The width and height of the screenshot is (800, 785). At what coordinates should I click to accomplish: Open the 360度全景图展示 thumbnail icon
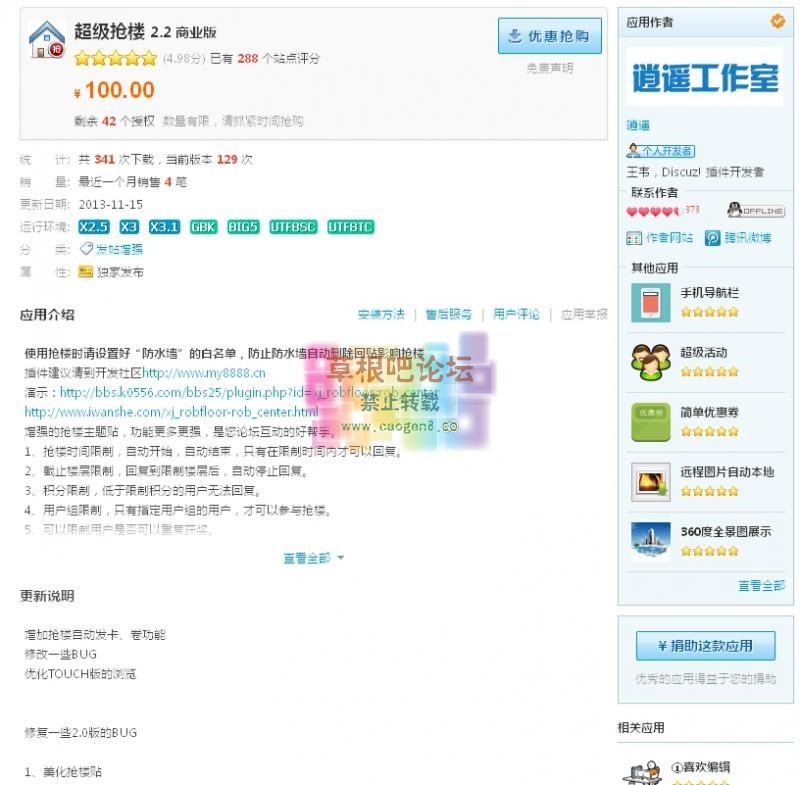point(651,542)
